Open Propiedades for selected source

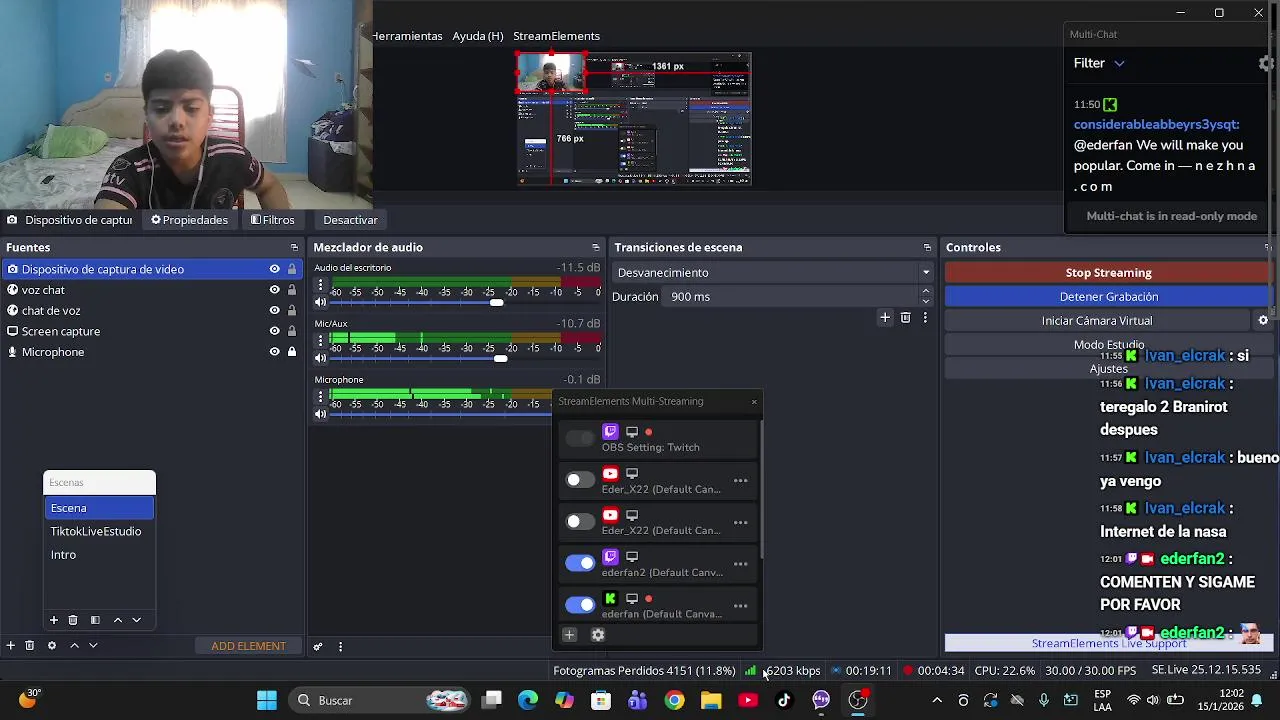189,220
